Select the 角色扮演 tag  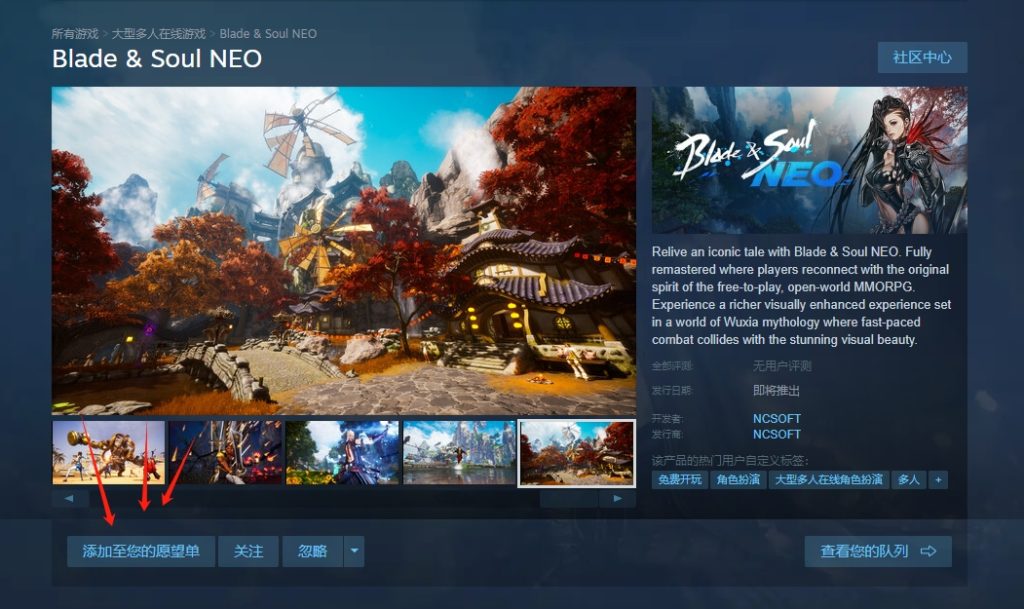(x=738, y=480)
